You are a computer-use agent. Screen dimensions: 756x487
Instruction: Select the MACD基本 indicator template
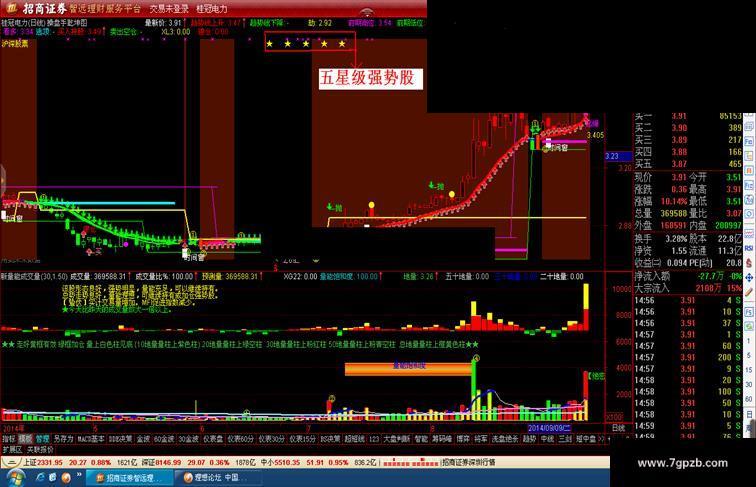pyautogui.click(x=91, y=439)
